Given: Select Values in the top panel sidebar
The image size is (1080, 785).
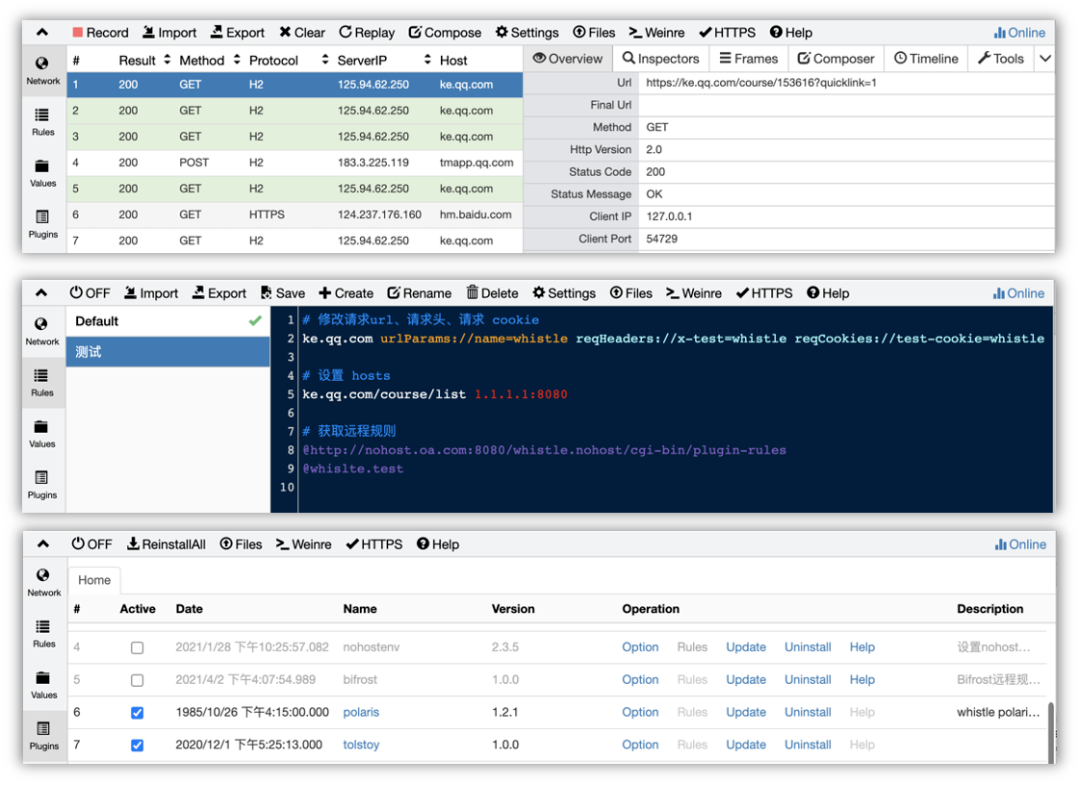Looking at the screenshot, I should [43, 174].
